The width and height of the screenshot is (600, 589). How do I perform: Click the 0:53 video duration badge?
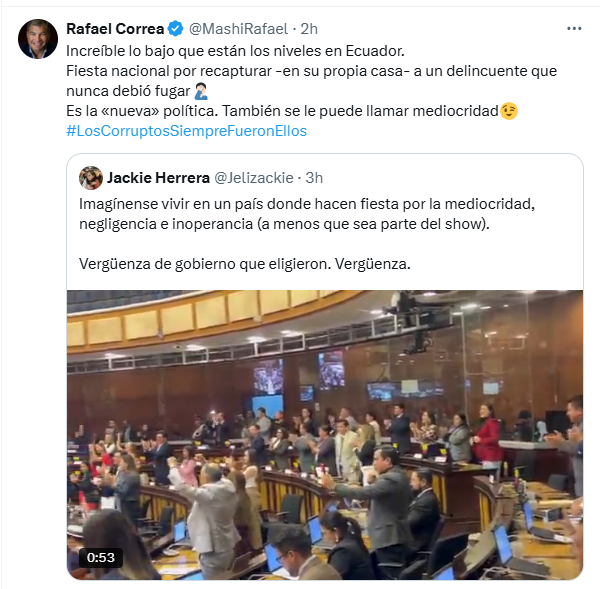click(x=101, y=558)
